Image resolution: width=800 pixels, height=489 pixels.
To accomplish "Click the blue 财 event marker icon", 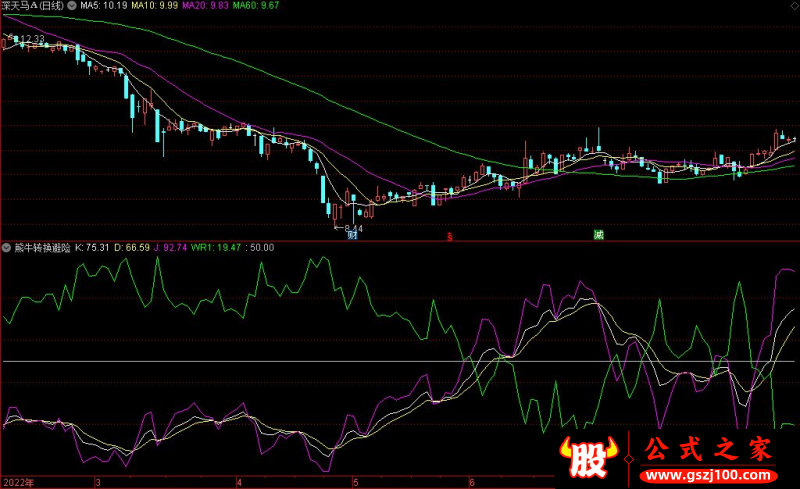I will pos(352,236).
